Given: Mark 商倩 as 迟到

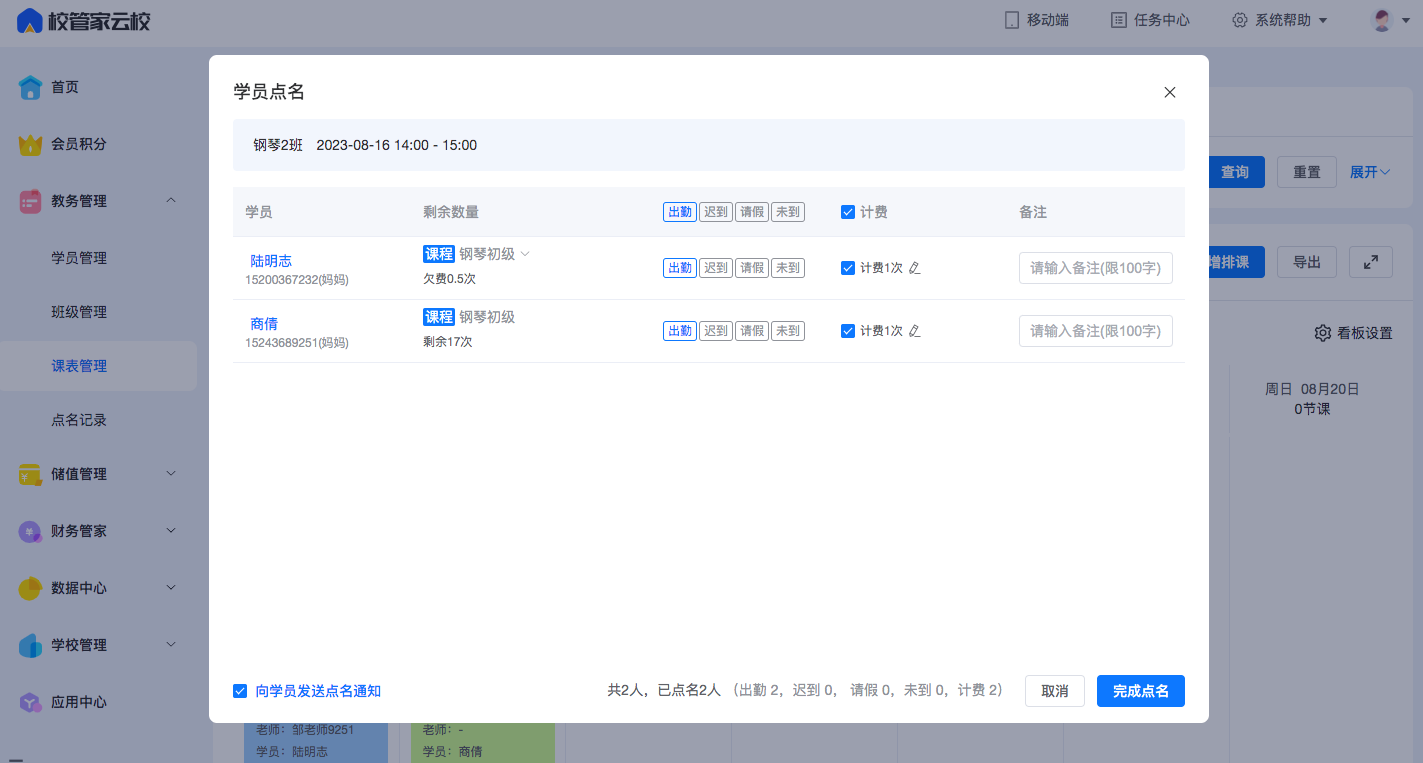Looking at the screenshot, I should 716,331.
